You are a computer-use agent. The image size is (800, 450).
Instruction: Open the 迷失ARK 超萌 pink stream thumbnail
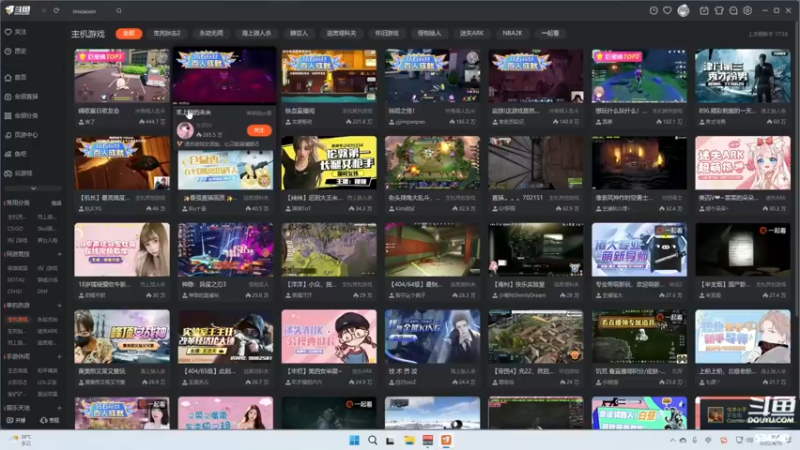[x=742, y=163]
